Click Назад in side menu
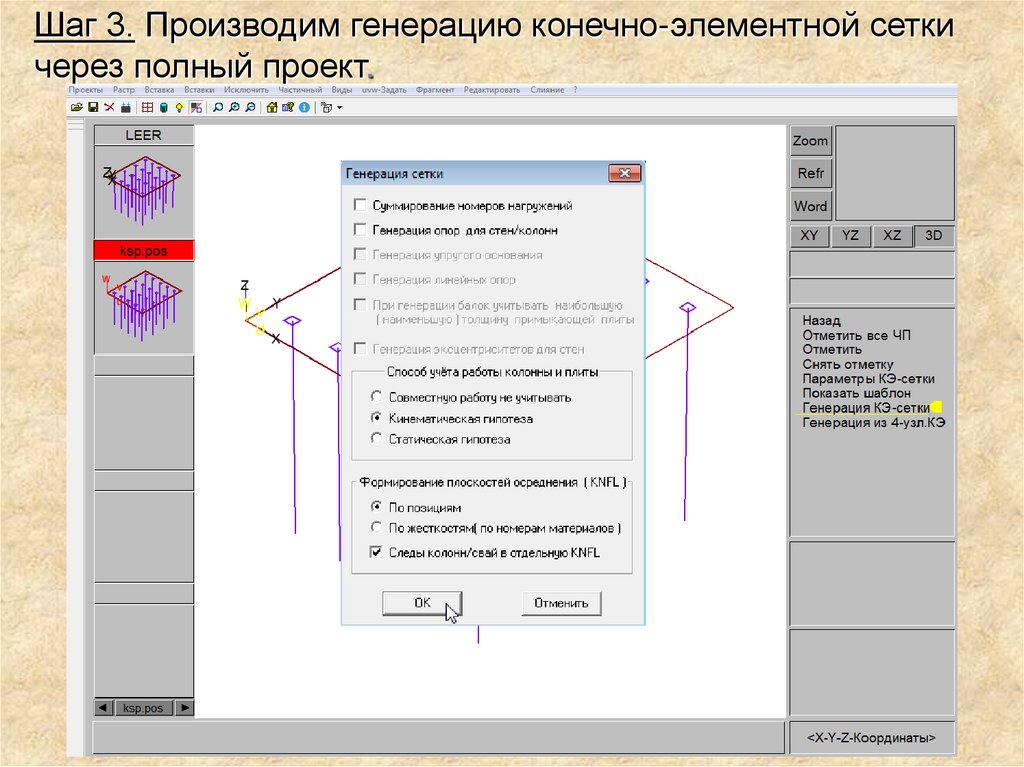This screenshot has height=767, width=1024. 822,321
